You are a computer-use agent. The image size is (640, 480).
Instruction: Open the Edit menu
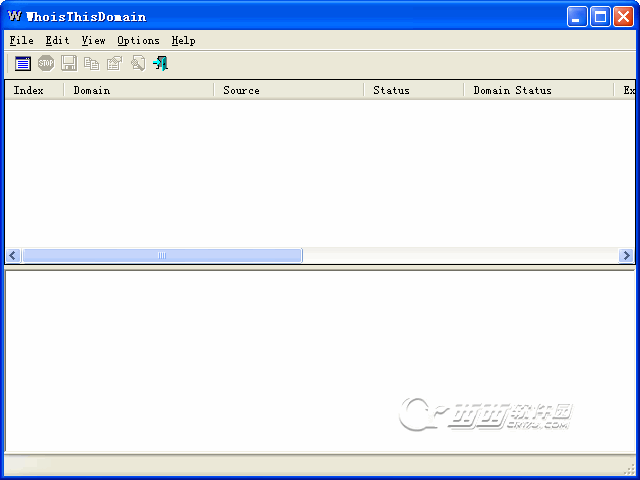point(58,40)
